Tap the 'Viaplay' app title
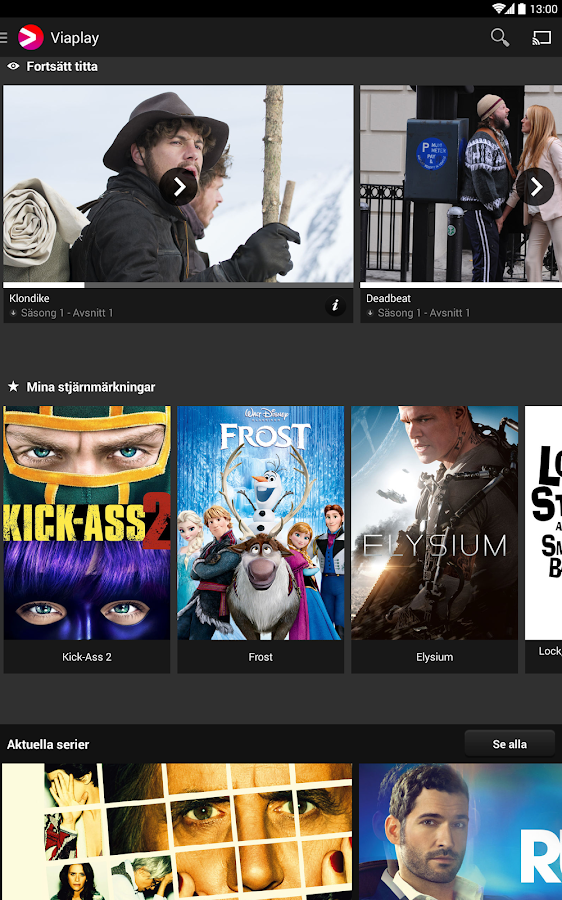This screenshot has width=562, height=900. click(x=75, y=38)
